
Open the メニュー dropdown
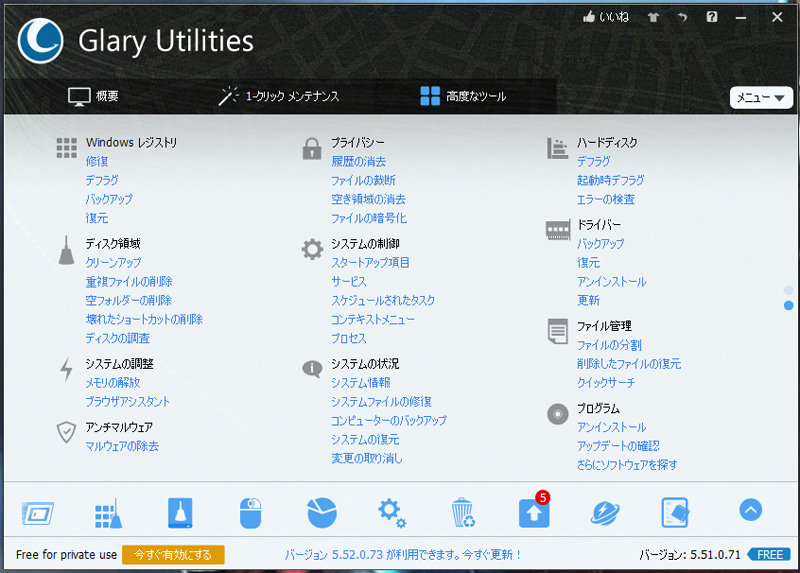tap(761, 97)
